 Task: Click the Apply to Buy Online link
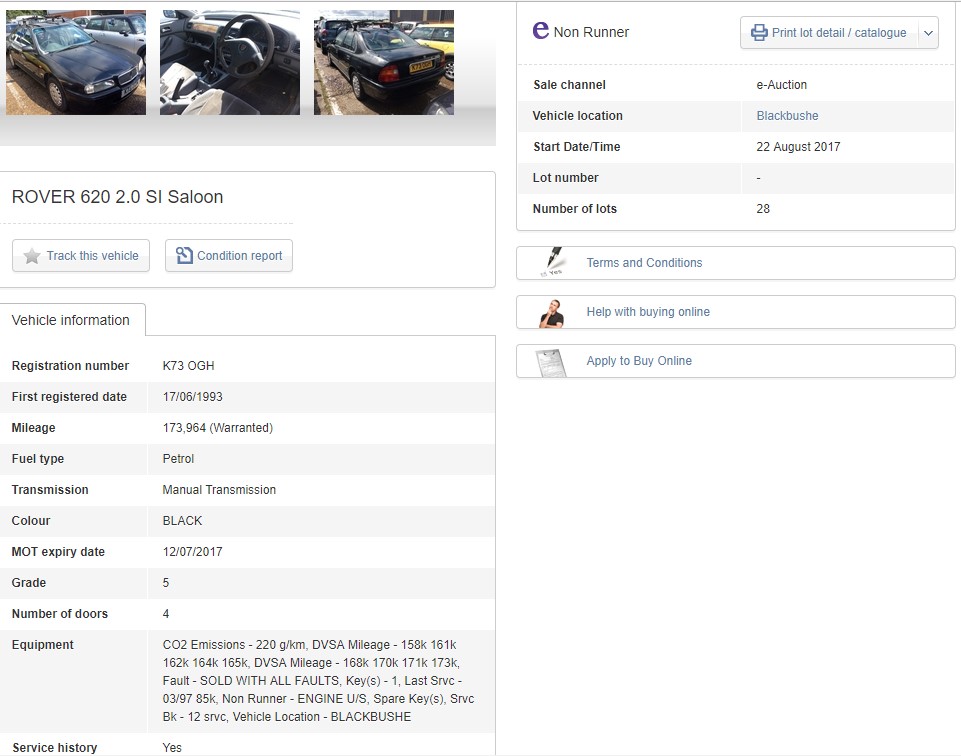pos(639,361)
